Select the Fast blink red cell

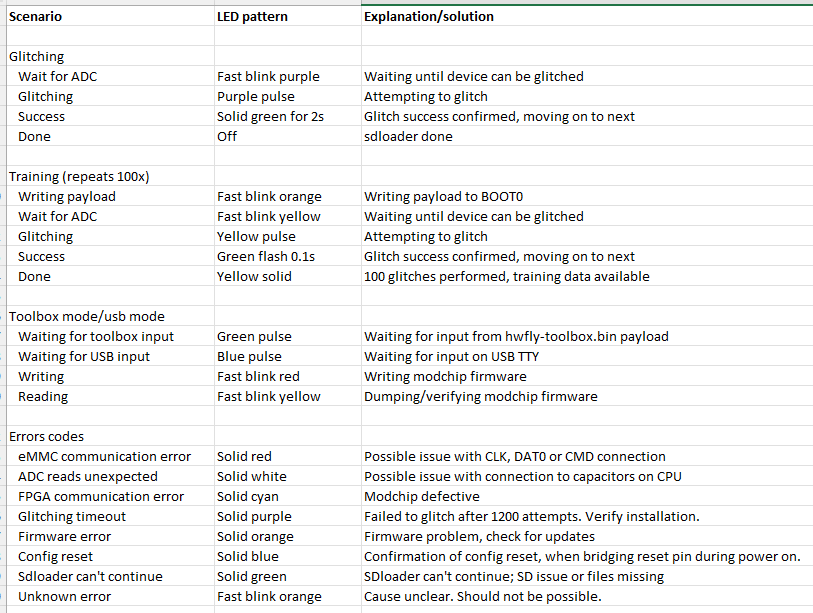pos(288,377)
